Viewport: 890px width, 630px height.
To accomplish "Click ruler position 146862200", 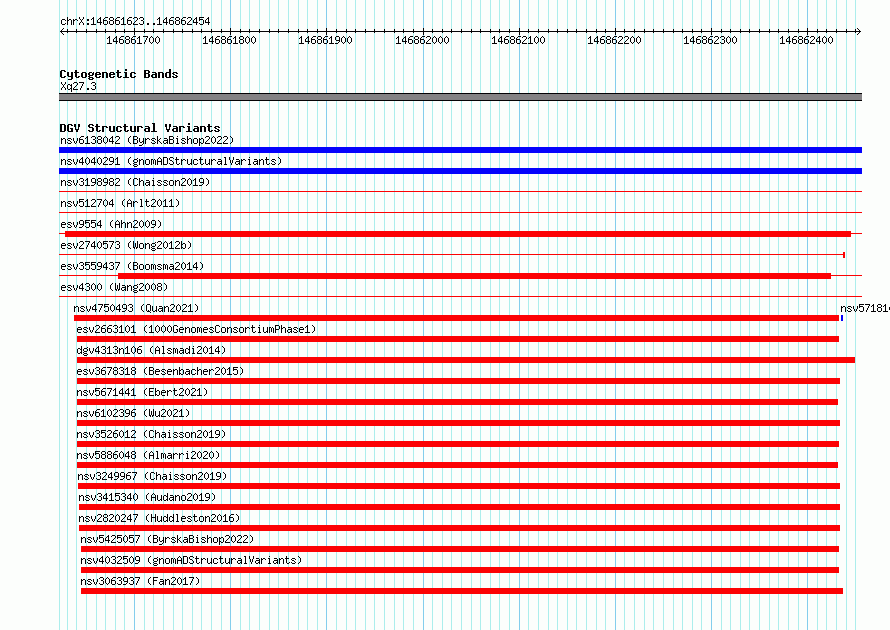I will tap(614, 40).
